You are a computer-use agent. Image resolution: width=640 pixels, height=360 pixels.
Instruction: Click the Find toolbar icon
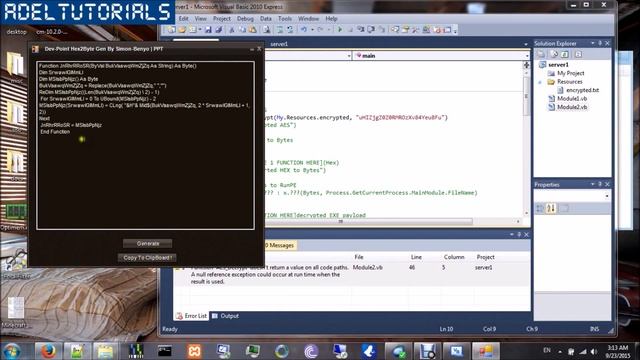[267, 29]
